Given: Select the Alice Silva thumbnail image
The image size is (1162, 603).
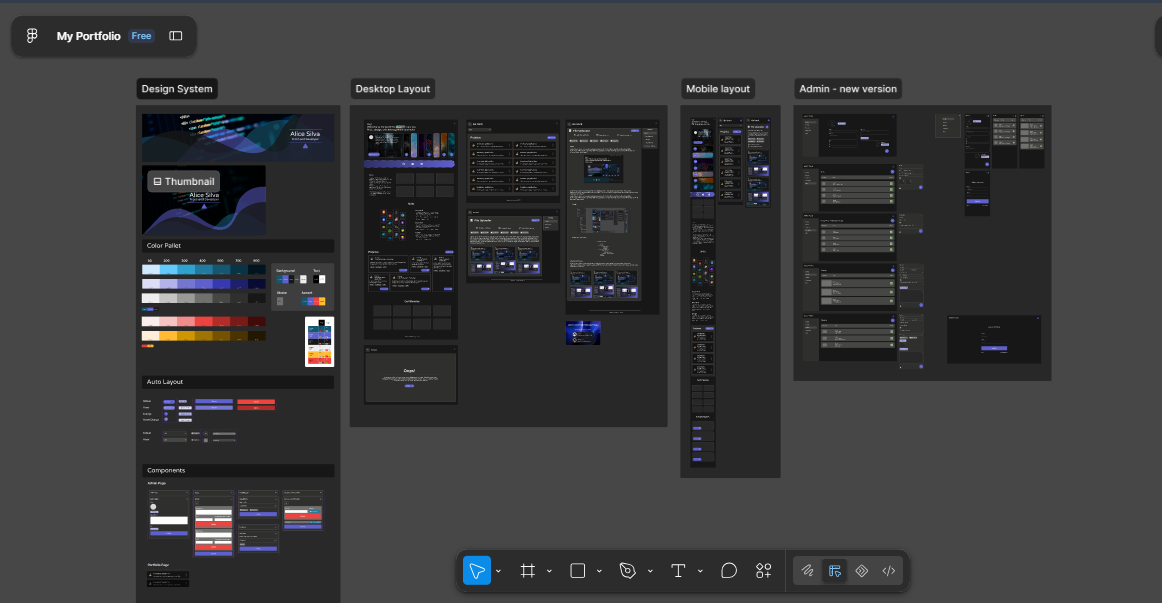Looking at the screenshot, I should (x=204, y=201).
